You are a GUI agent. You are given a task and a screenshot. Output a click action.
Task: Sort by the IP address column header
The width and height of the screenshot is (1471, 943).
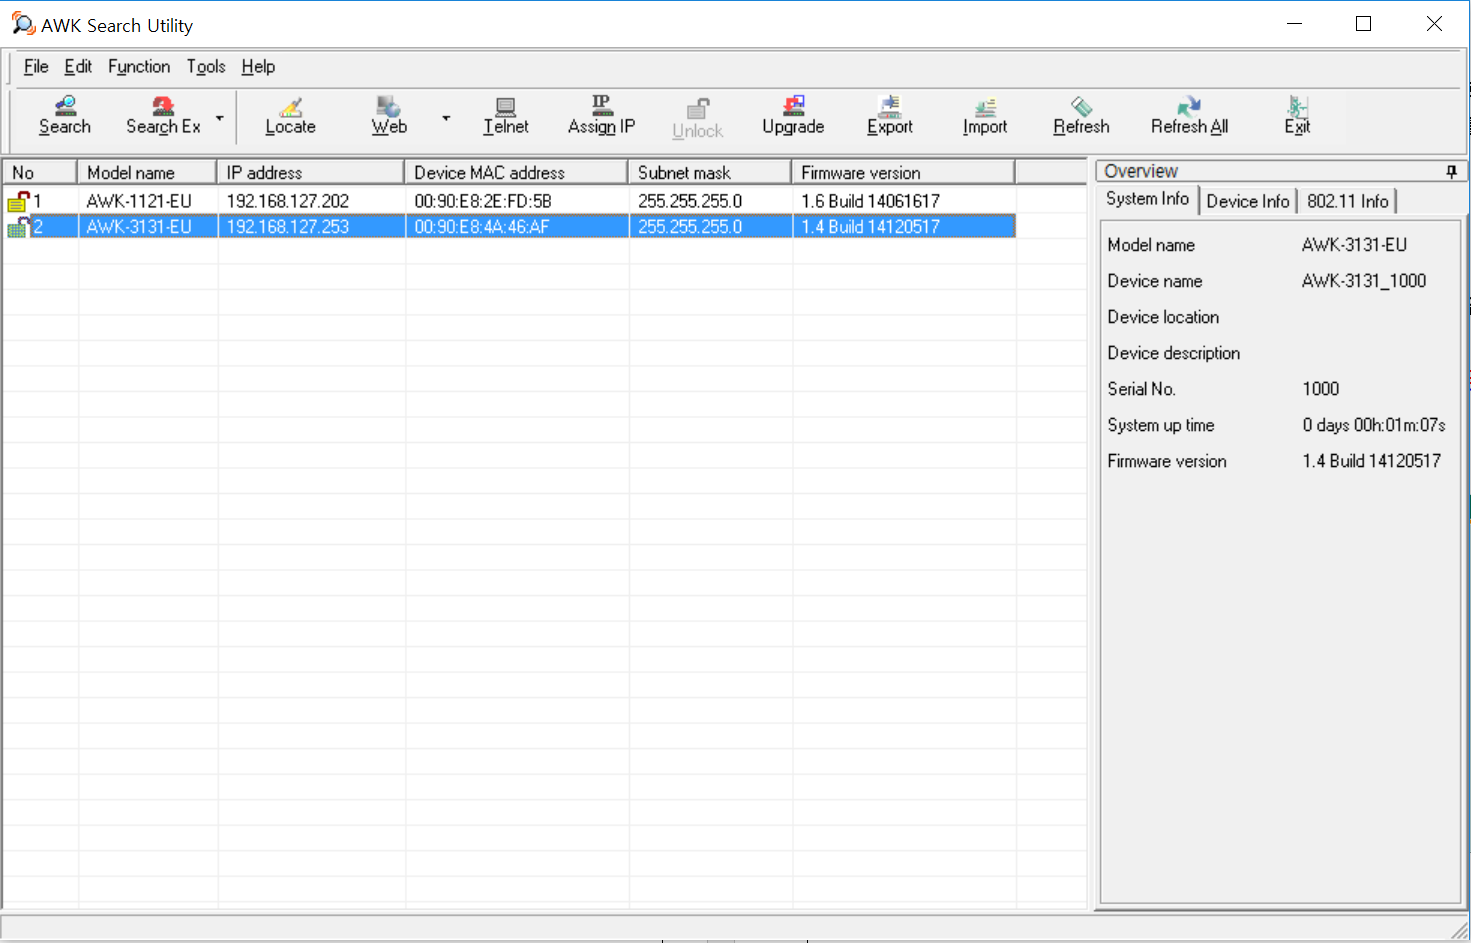[311, 172]
